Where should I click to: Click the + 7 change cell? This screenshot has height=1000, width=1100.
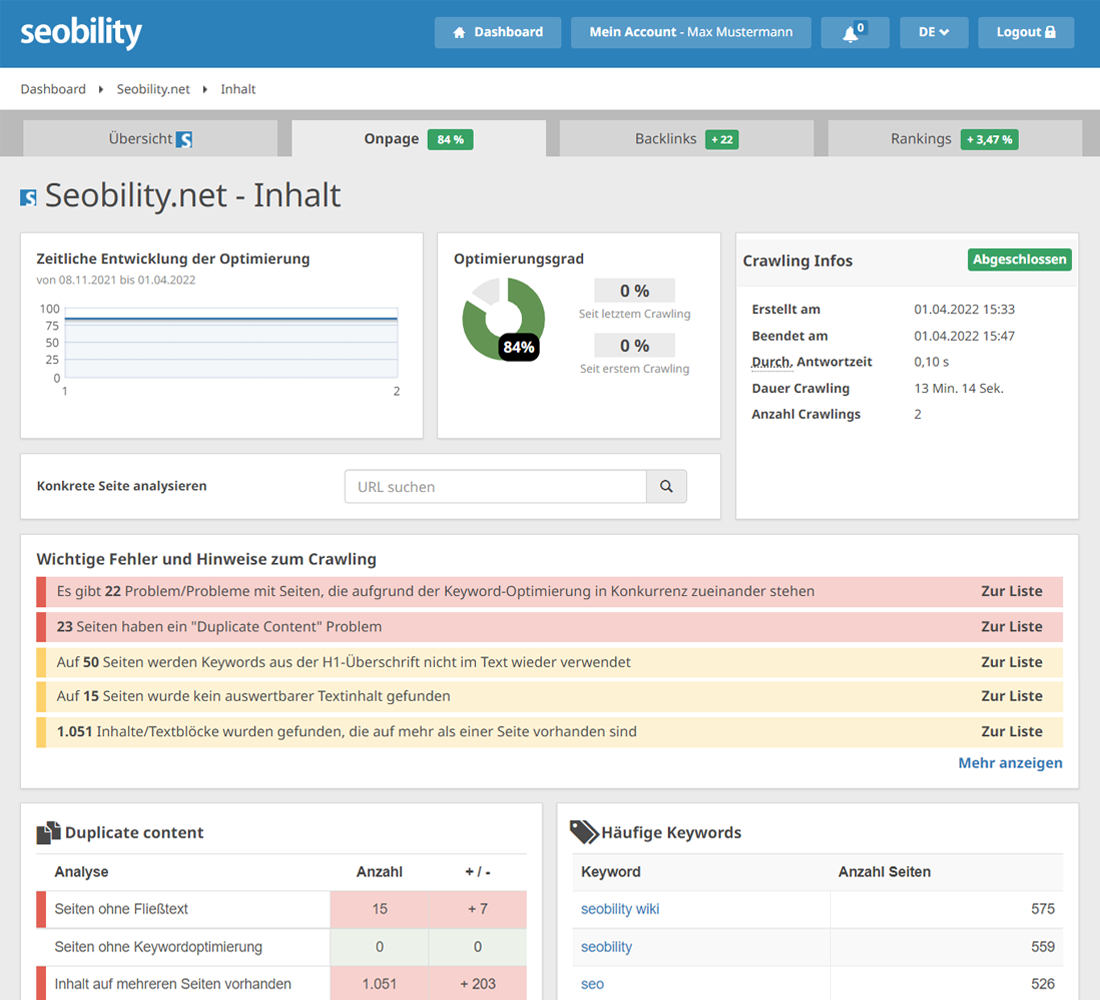[478, 909]
